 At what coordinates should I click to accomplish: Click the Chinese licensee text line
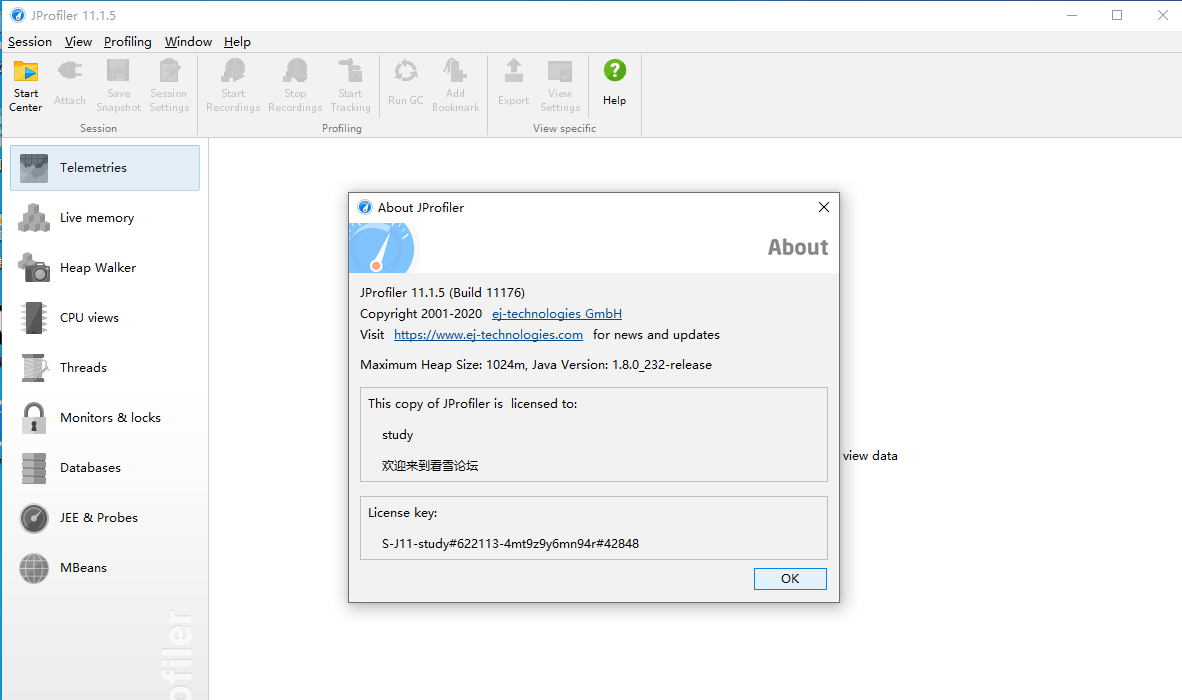pyautogui.click(x=430, y=466)
